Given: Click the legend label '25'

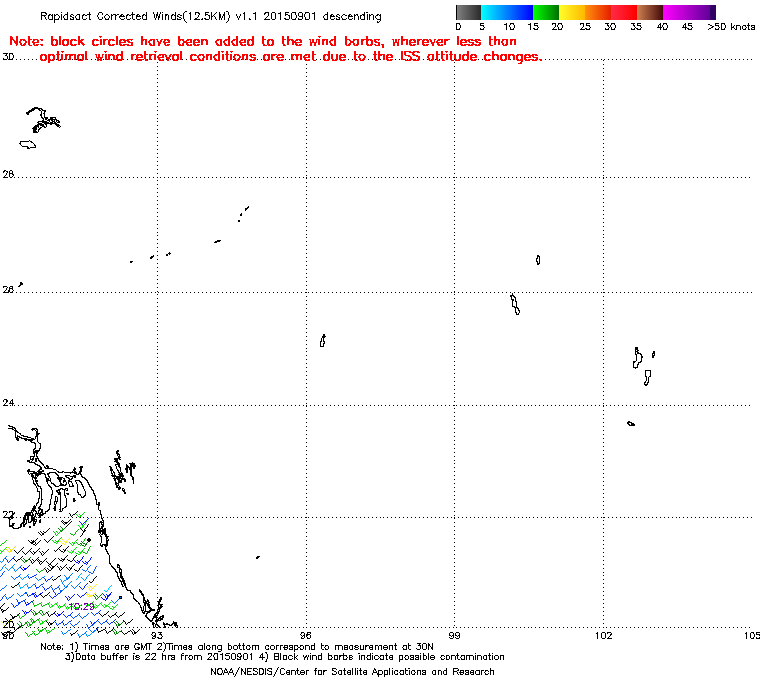Looking at the screenshot, I should (x=585, y=27).
